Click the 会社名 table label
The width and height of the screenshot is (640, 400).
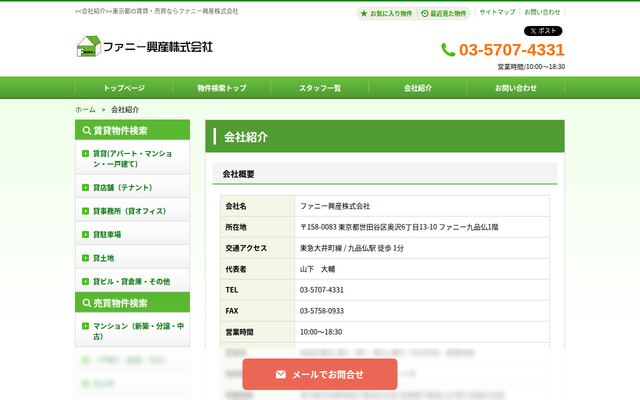[236, 206]
